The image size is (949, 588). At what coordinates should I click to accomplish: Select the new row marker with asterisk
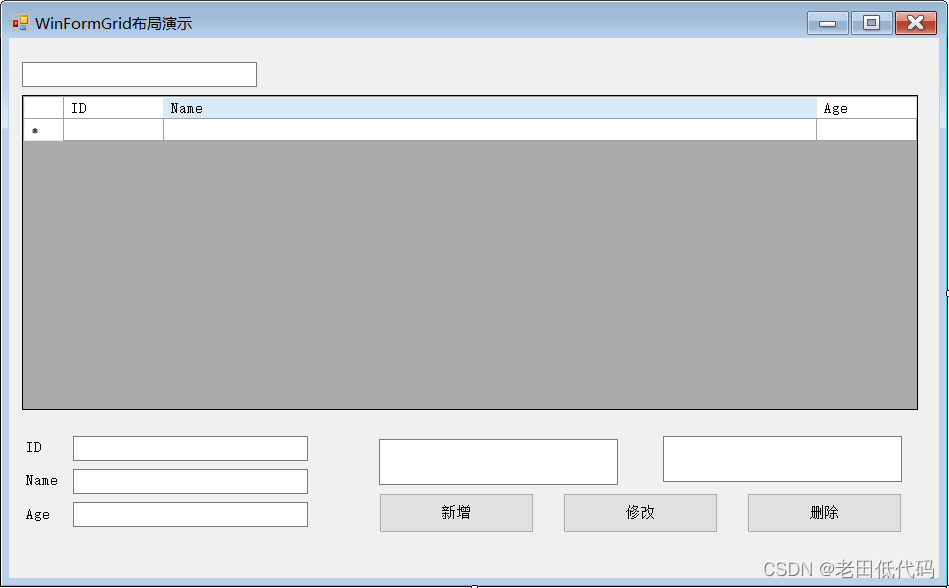coord(44,130)
